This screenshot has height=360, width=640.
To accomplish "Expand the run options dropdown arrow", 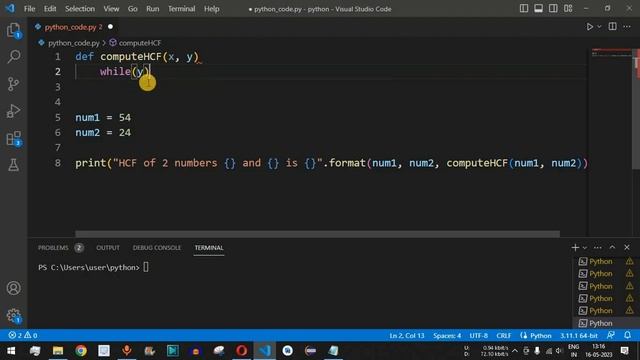I will 599,27.
